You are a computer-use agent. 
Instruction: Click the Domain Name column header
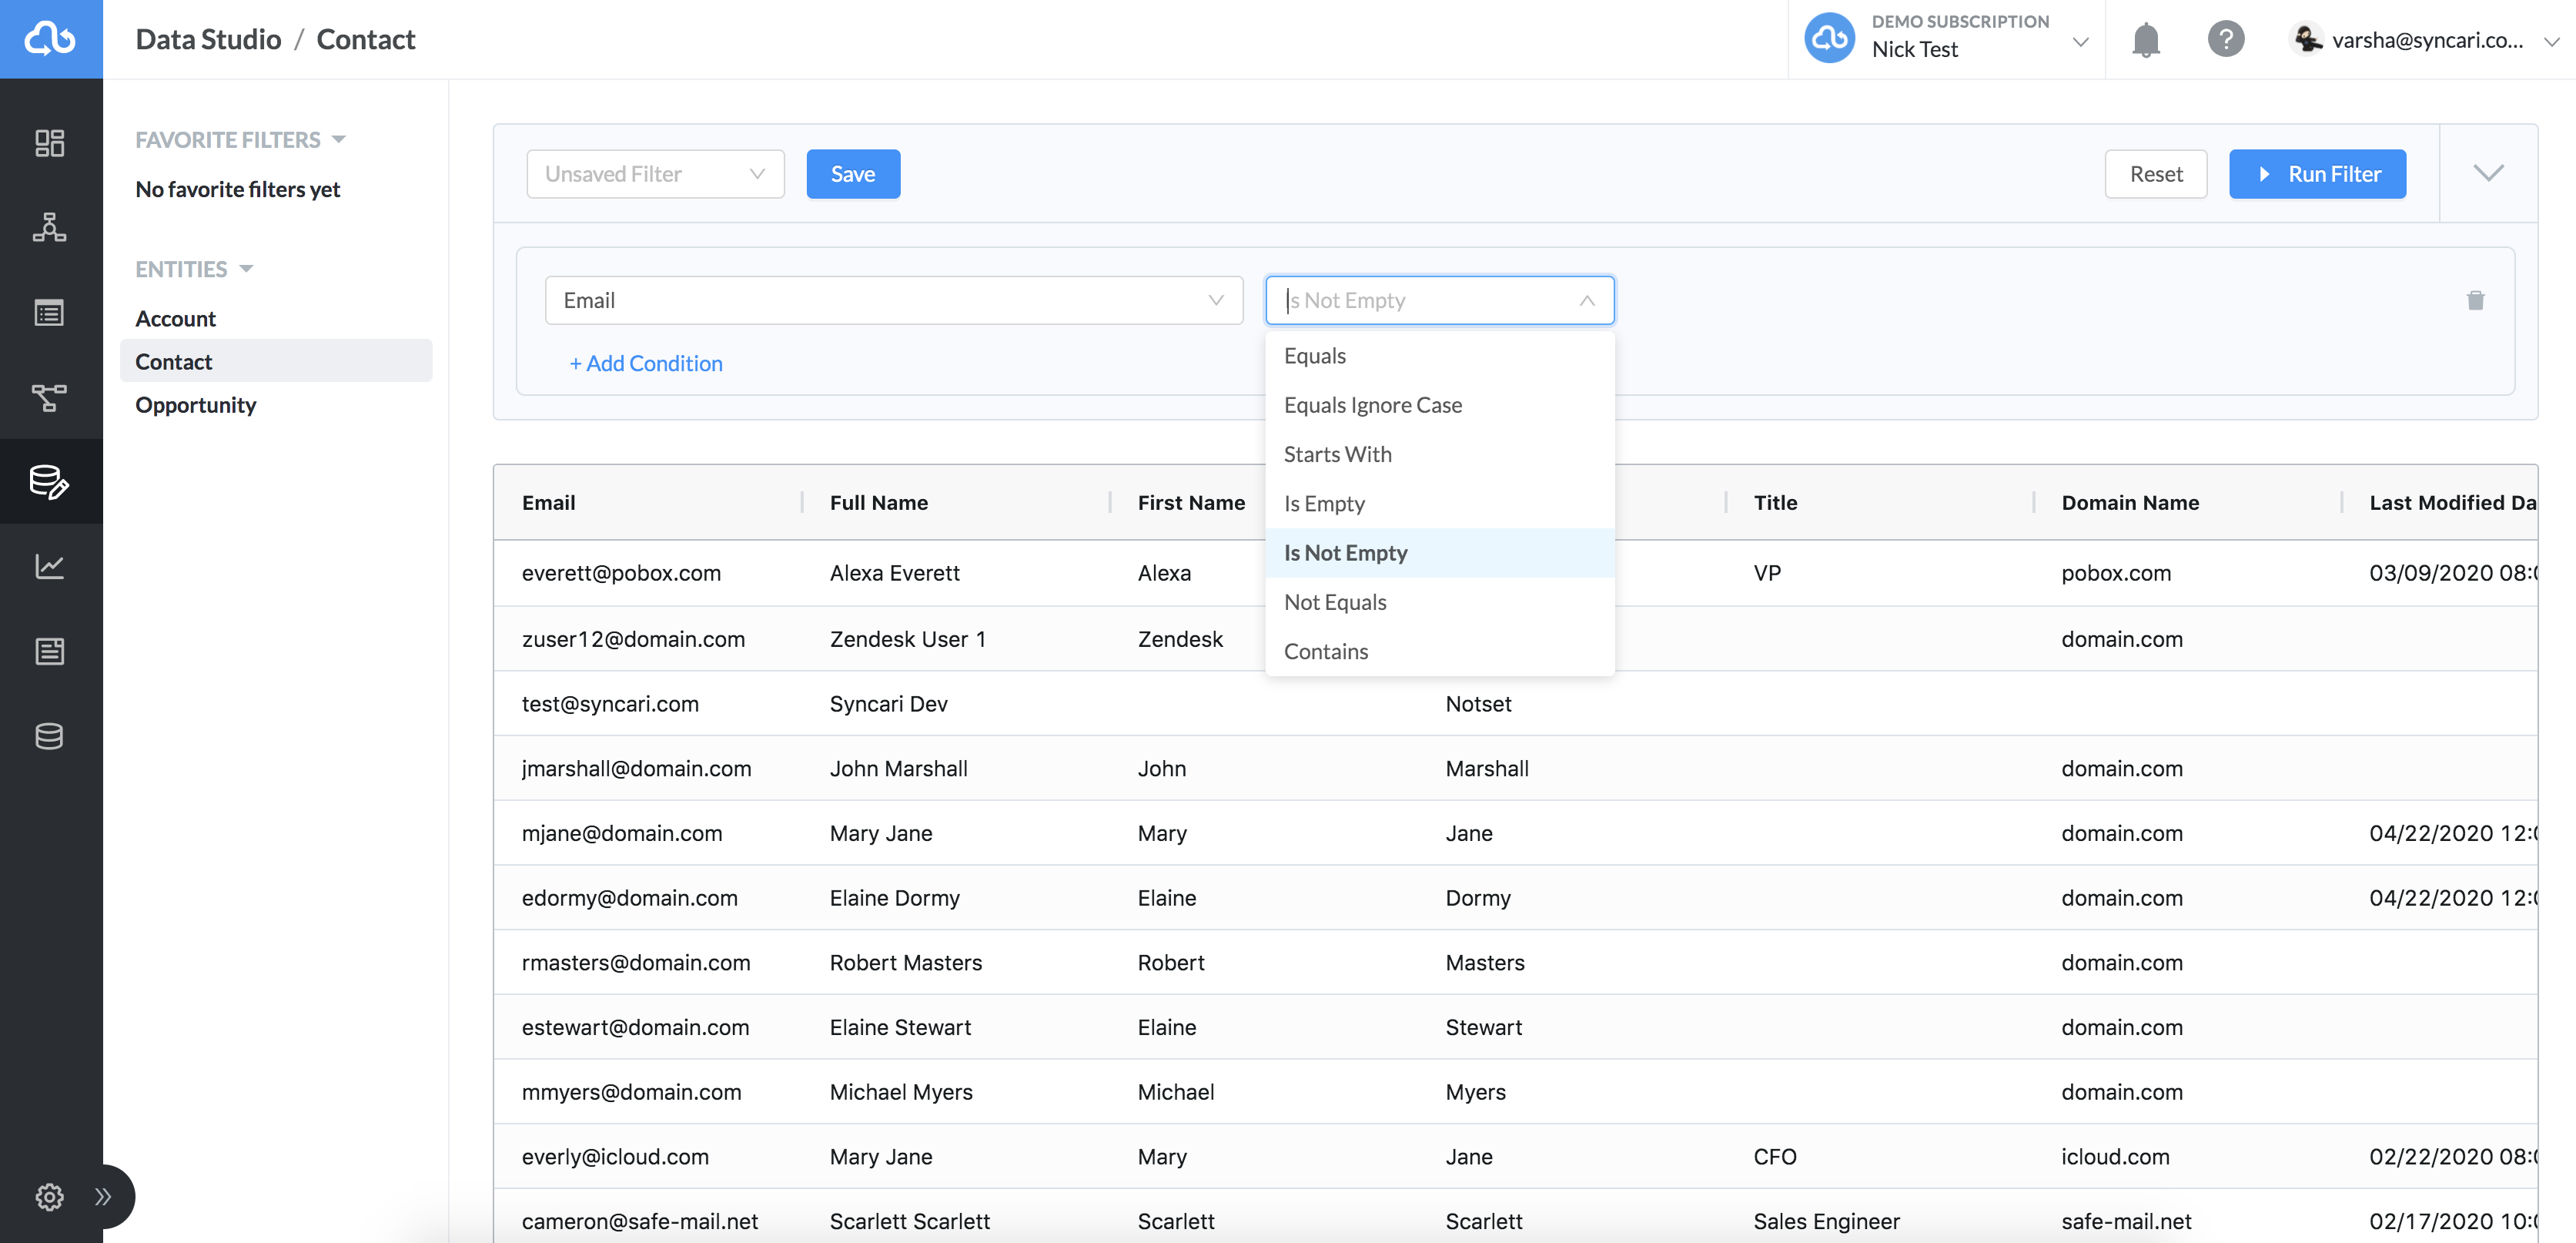point(2130,502)
